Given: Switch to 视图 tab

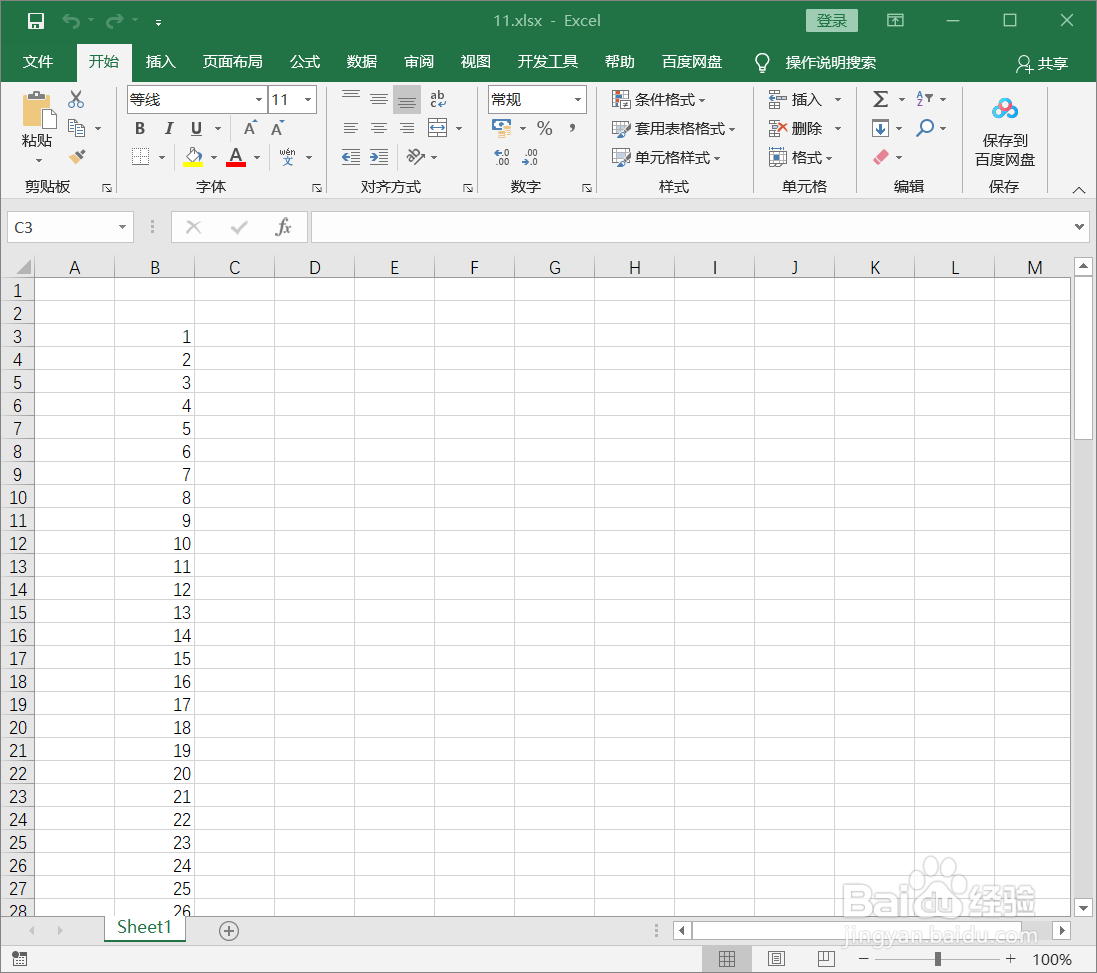Looking at the screenshot, I should [475, 62].
